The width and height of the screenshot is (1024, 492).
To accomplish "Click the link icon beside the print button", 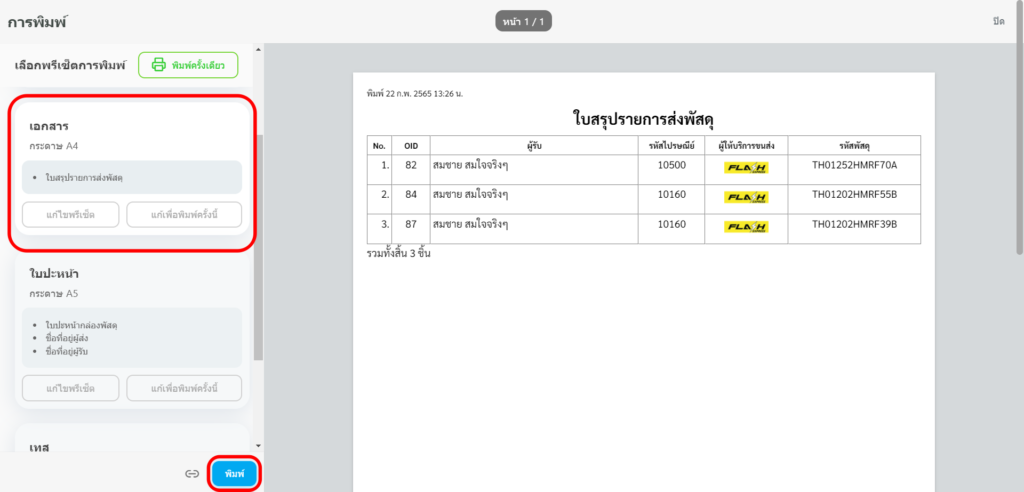I will pos(191,473).
